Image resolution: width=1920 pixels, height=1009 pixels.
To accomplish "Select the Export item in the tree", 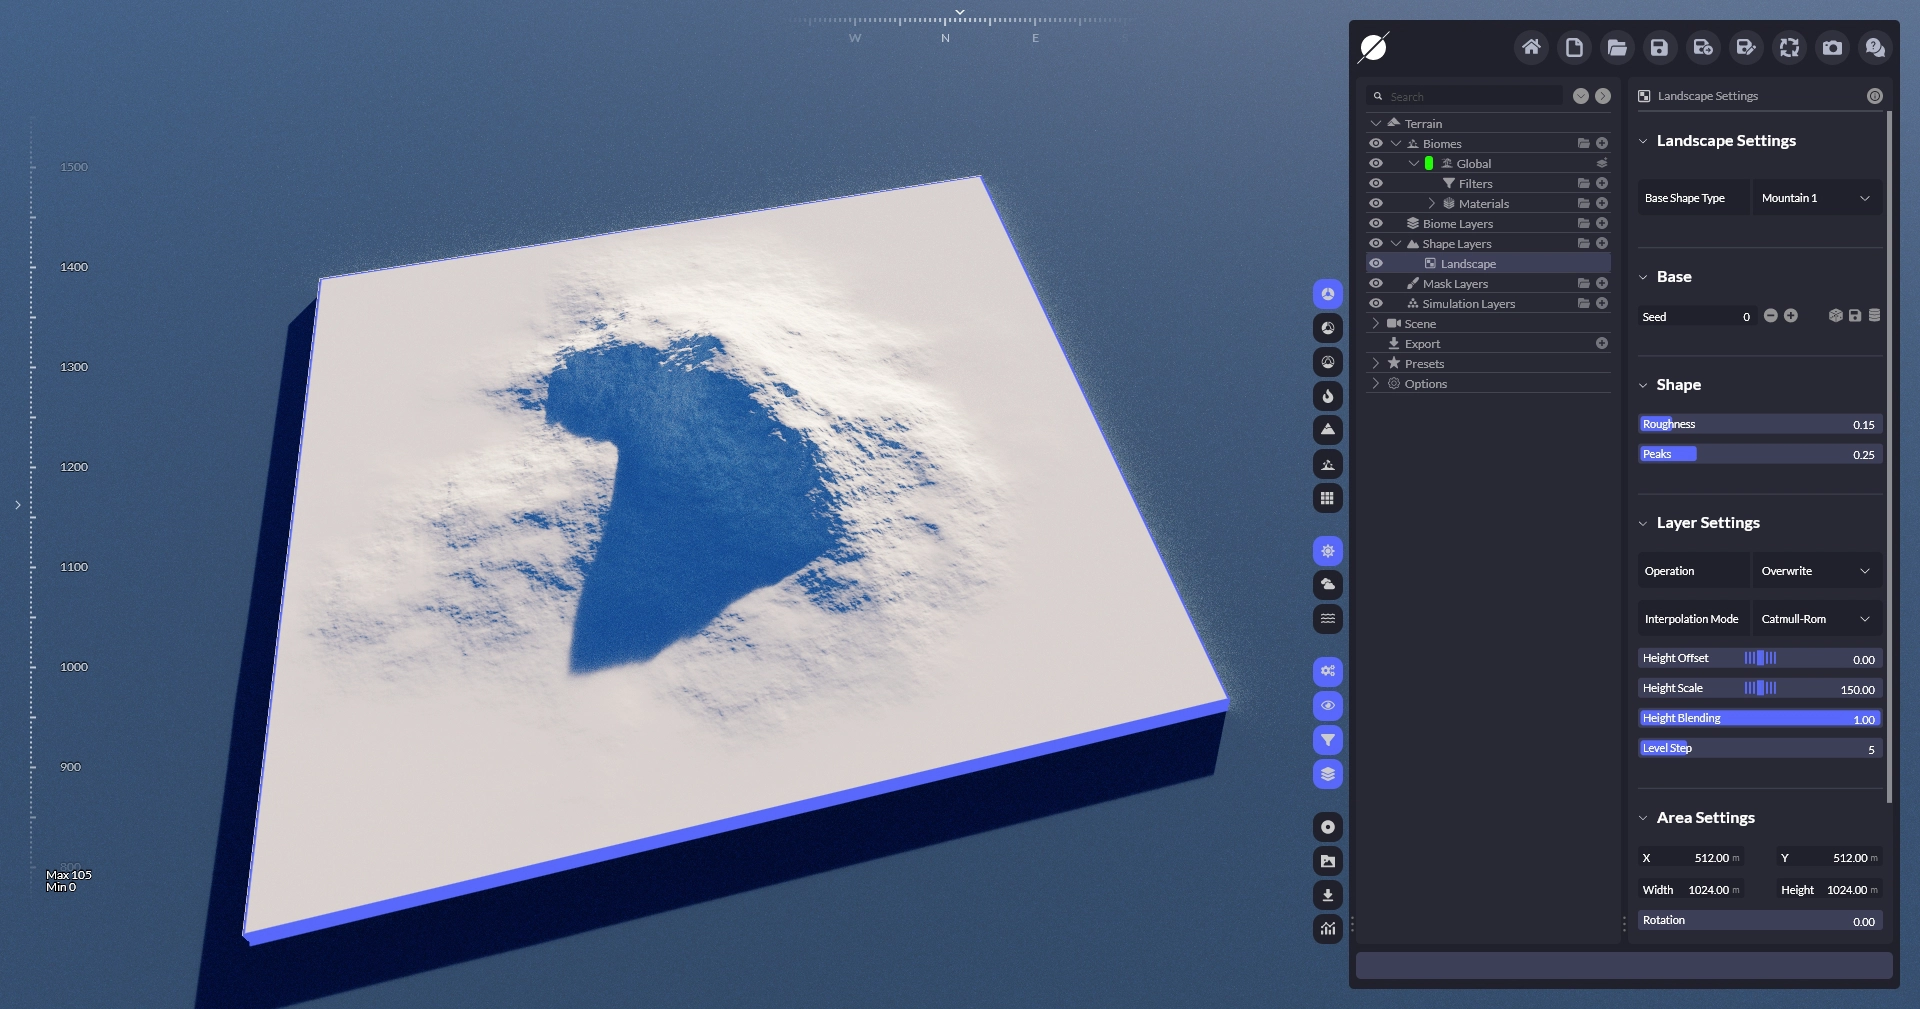I will (x=1422, y=344).
